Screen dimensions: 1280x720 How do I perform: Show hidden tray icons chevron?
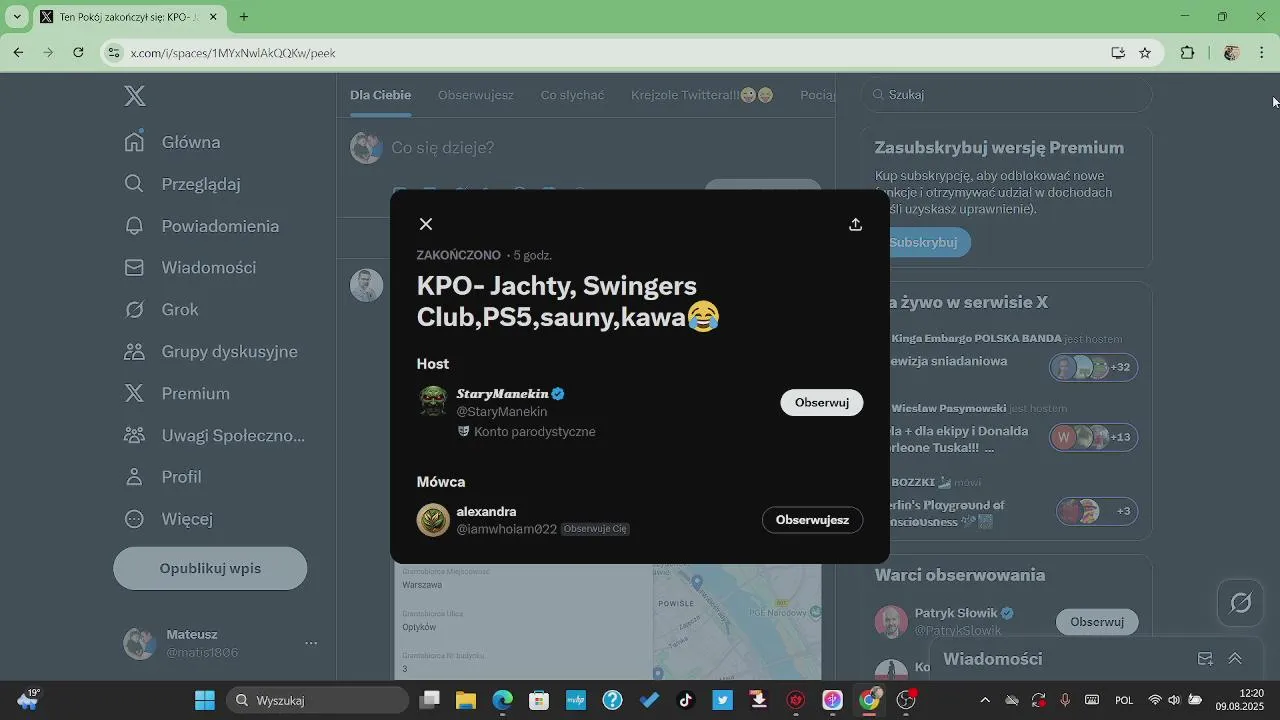point(985,700)
